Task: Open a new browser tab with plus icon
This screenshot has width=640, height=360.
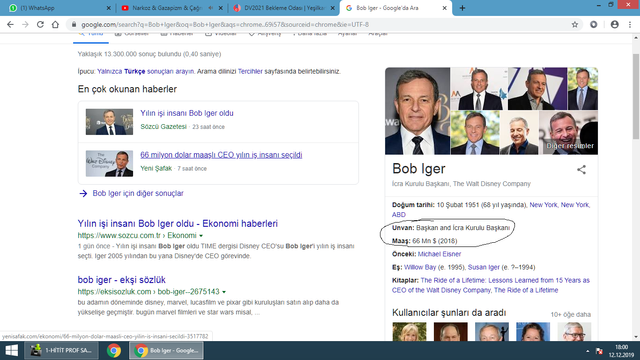Action: (462, 8)
